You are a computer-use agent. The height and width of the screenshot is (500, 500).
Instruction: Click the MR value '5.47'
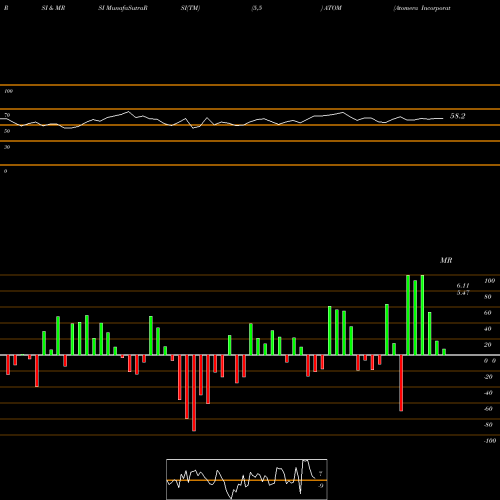(x=463, y=293)
